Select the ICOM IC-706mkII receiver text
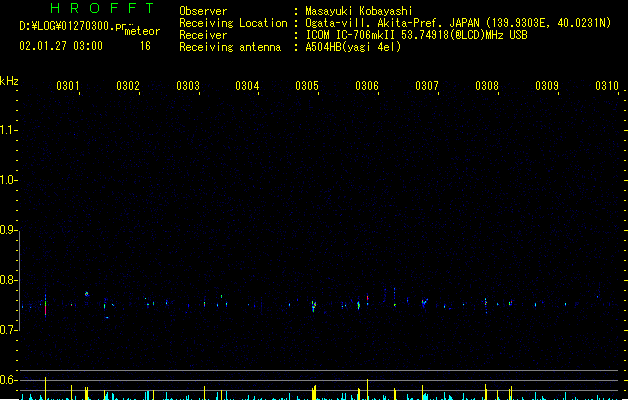The height and width of the screenshot is (400, 629). pyautogui.click(x=416, y=35)
